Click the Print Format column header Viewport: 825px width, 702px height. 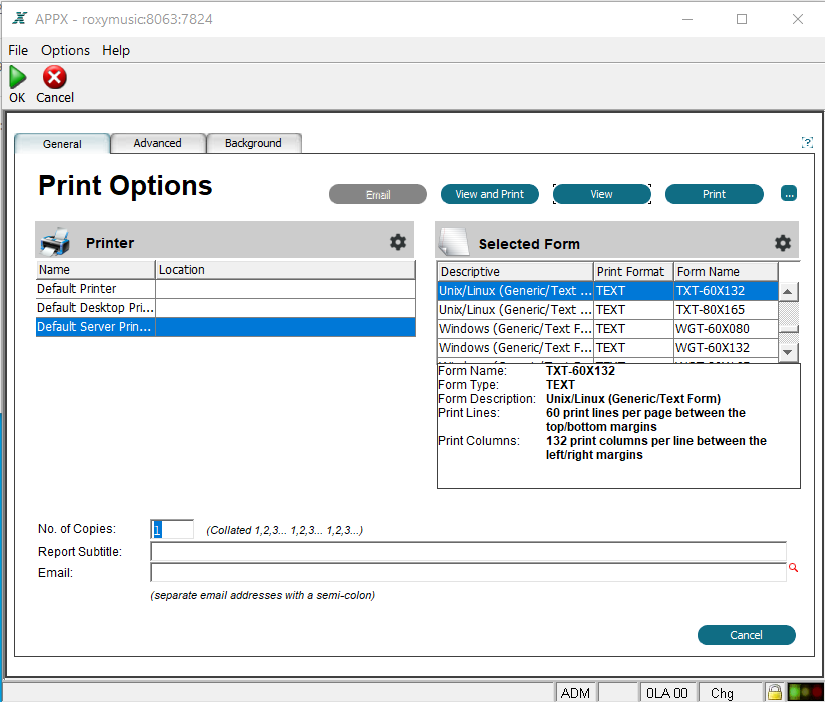click(633, 272)
